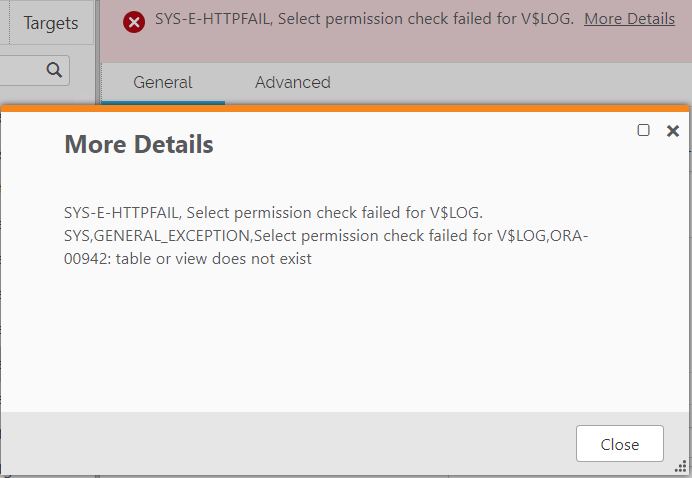
Task: Click the first SYS-E-HTTPFAIL line in dialog
Action: pos(273,212)
